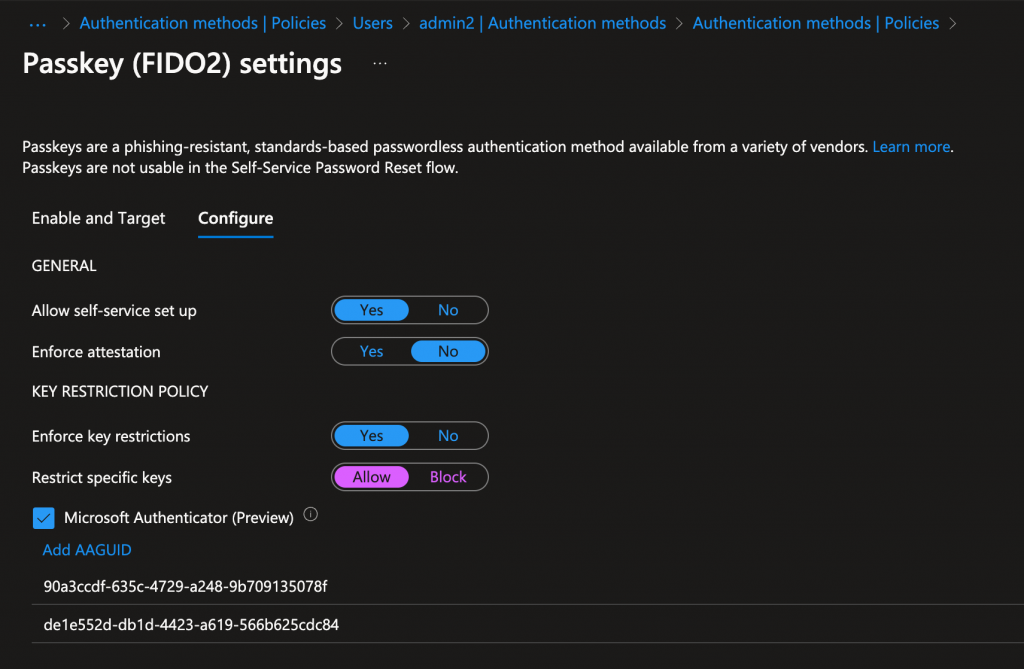
Task: Select Yes for Allow self-service set up
Action: point(371,310)
